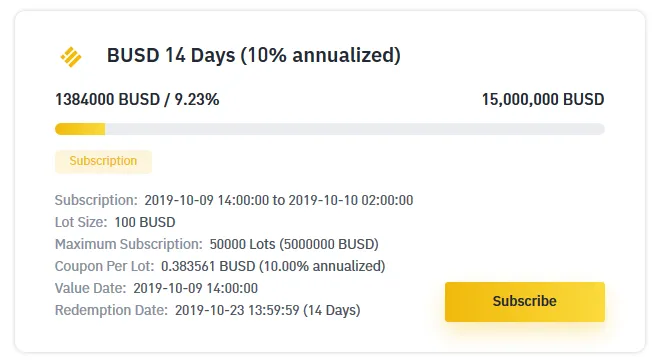This screenshot has height=362, width=654.
Task: Click the yellow Subscribe button
Action: point(525,302)
